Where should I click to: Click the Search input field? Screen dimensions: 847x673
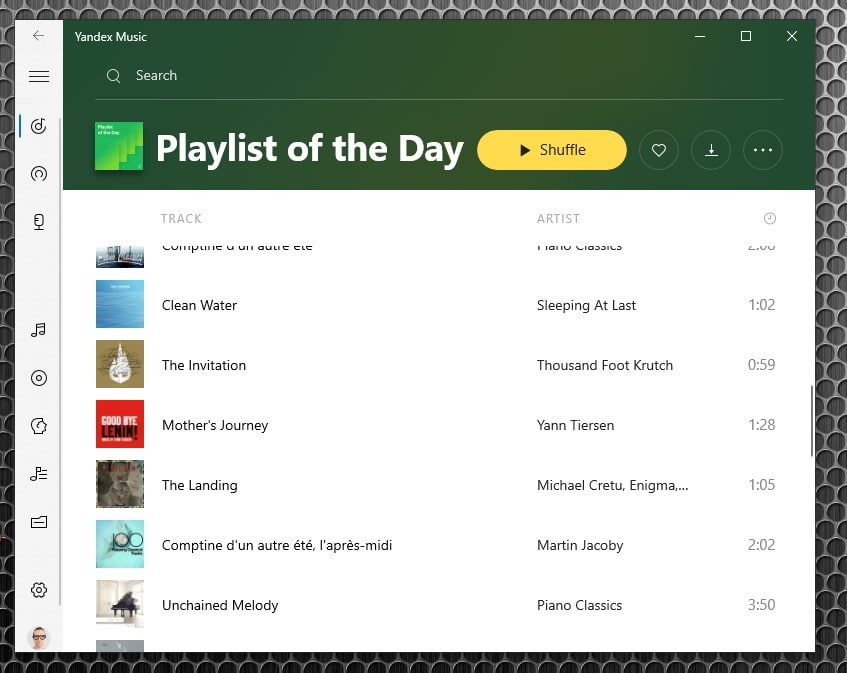tap(439, 76)
